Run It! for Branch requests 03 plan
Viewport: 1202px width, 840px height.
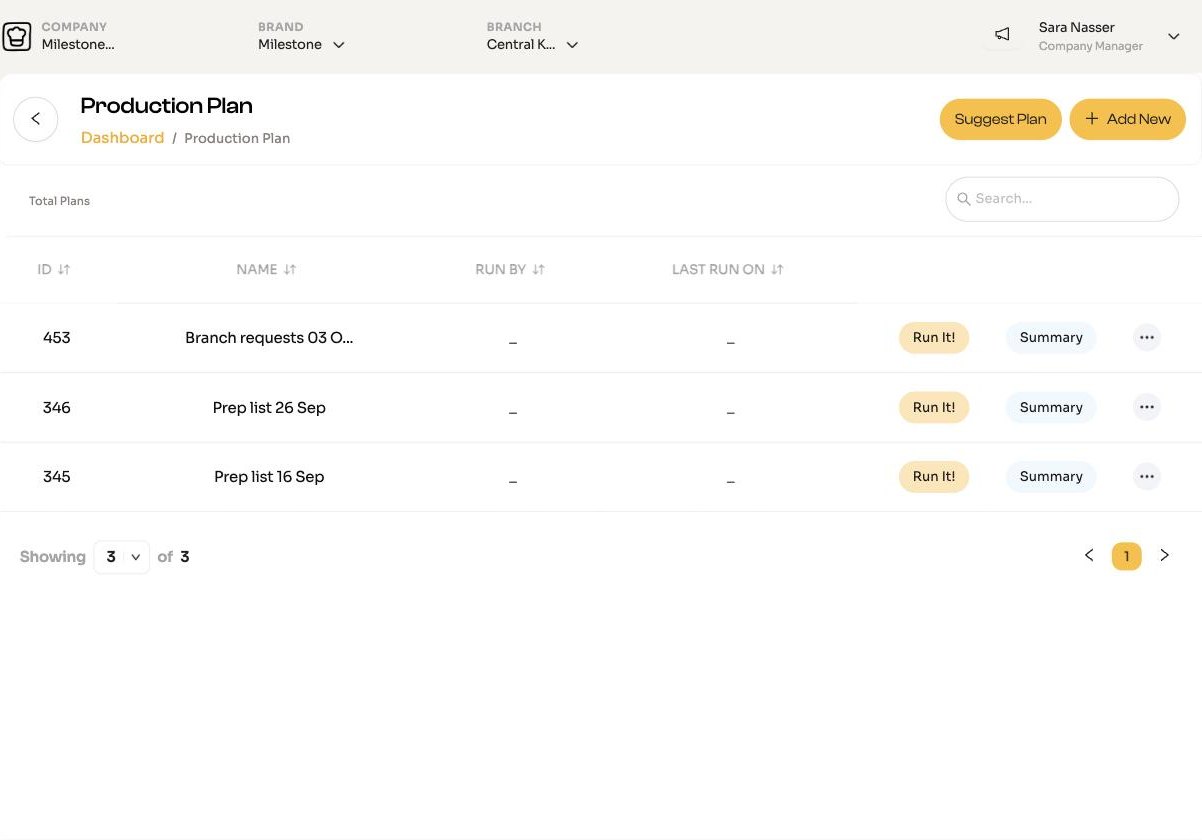(934, 338)
